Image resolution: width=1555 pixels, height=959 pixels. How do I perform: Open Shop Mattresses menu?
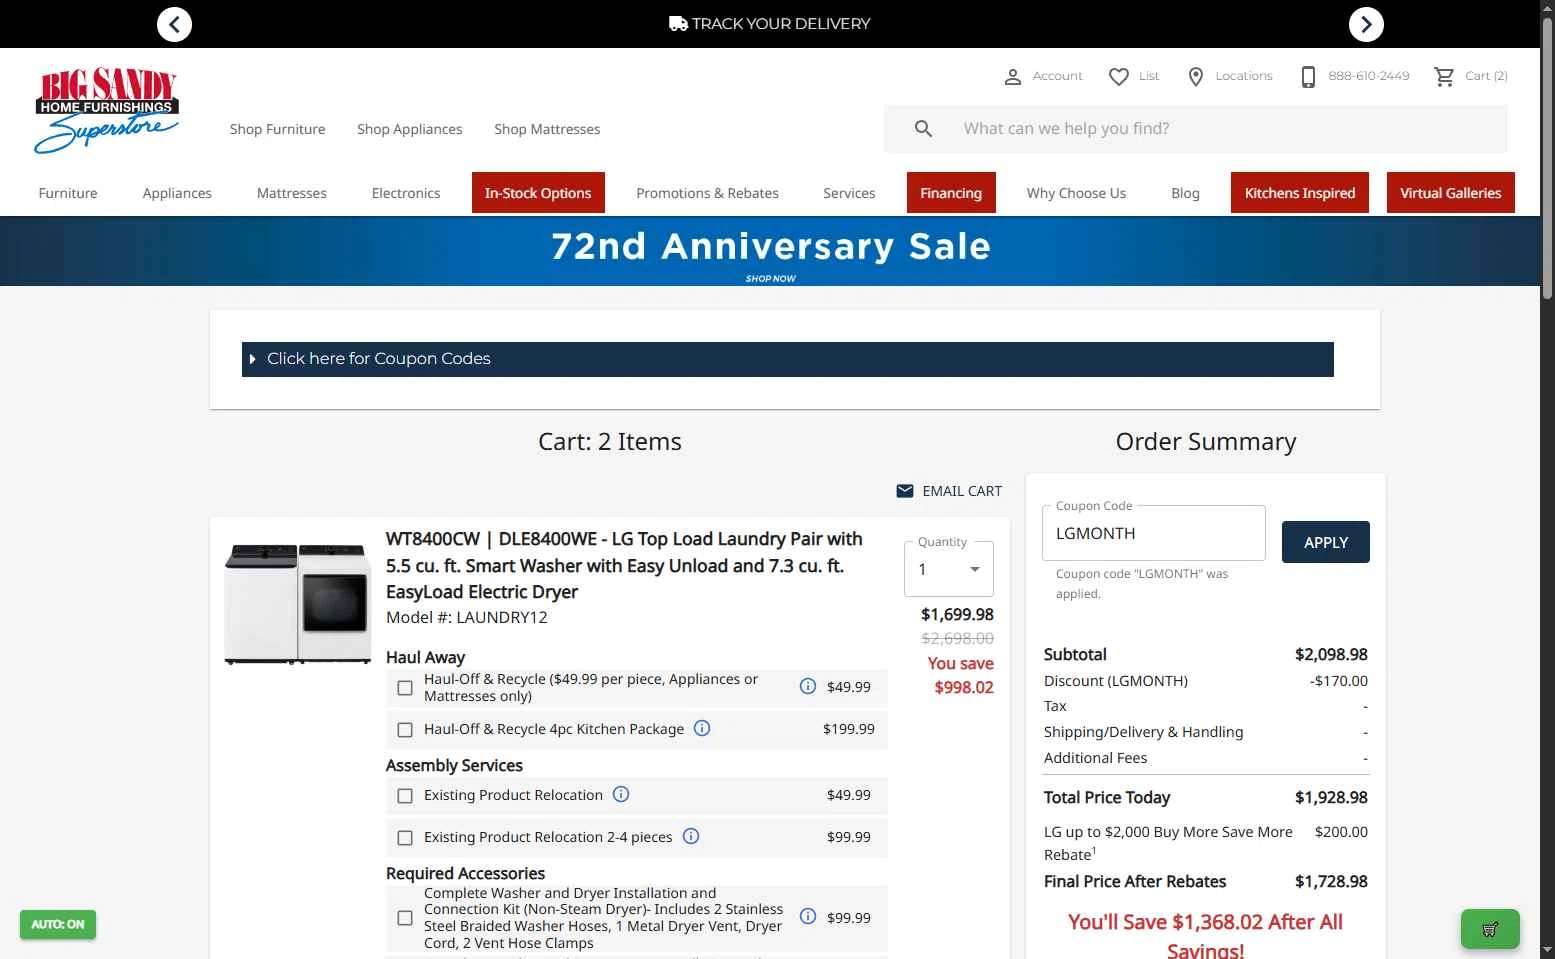point(547,129)
